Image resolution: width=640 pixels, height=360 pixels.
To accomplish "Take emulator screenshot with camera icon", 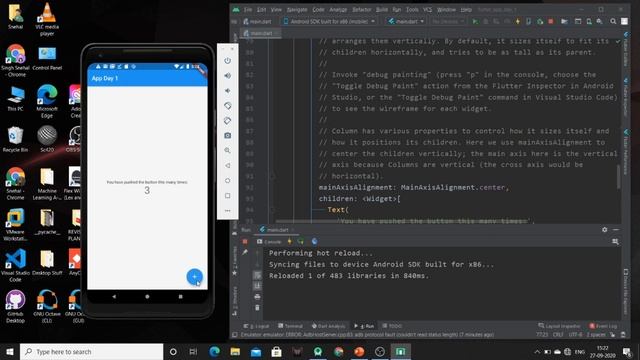I will tap(228, 136).
